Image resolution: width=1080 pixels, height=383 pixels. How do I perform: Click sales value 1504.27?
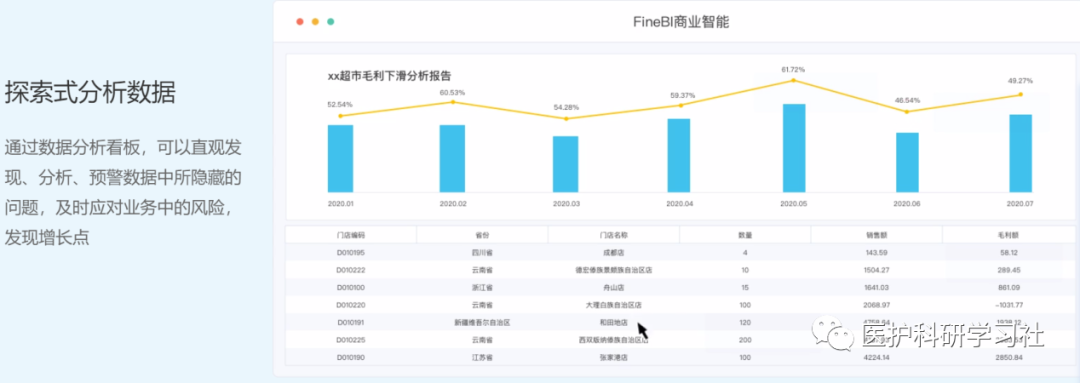(876, 270)
